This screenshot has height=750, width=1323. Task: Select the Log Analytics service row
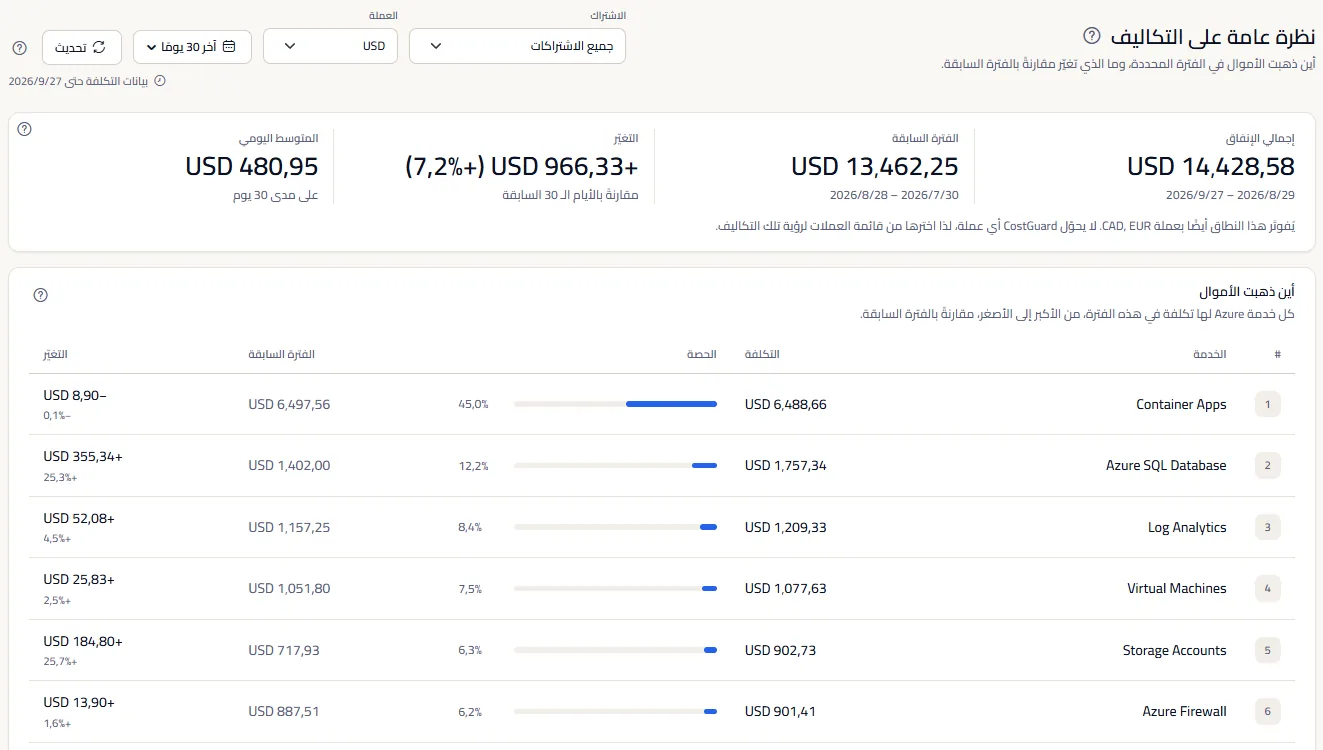click(x=662, y=527)
